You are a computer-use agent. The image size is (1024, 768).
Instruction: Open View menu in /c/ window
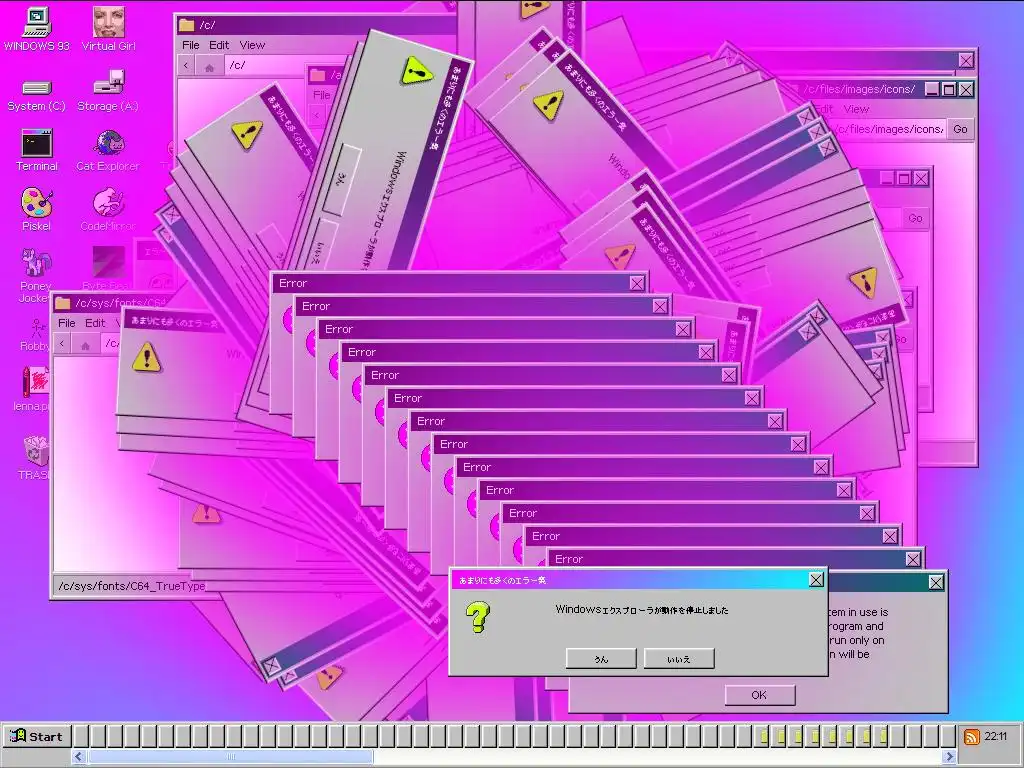point(252,45)
